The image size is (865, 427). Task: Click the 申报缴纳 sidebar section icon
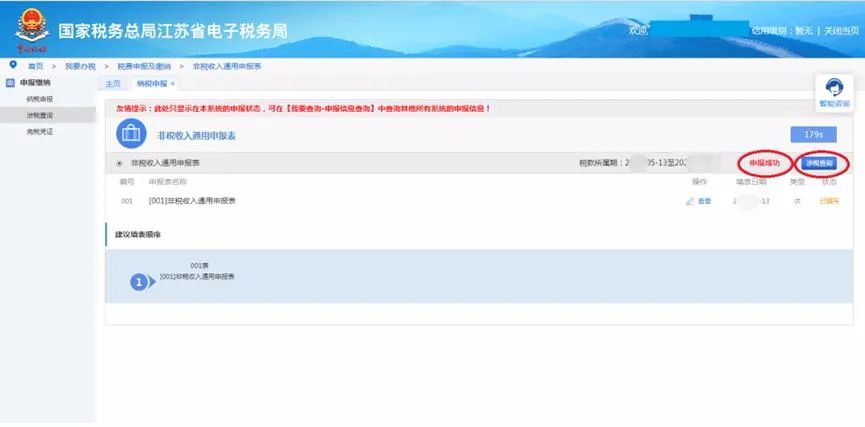(x=10, y=83)
